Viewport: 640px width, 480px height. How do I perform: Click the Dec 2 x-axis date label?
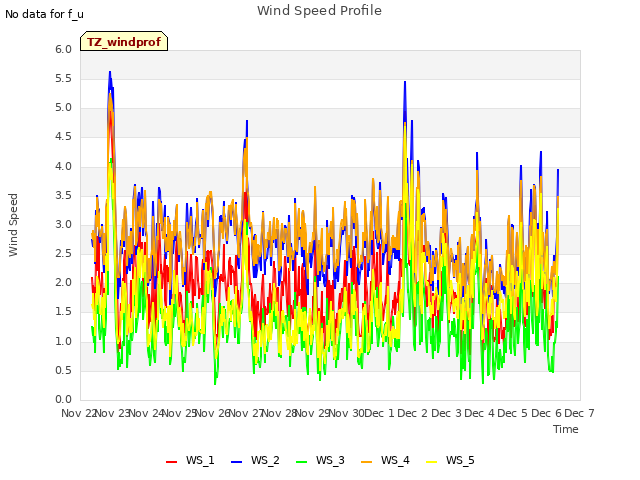(x=412, y=413)
